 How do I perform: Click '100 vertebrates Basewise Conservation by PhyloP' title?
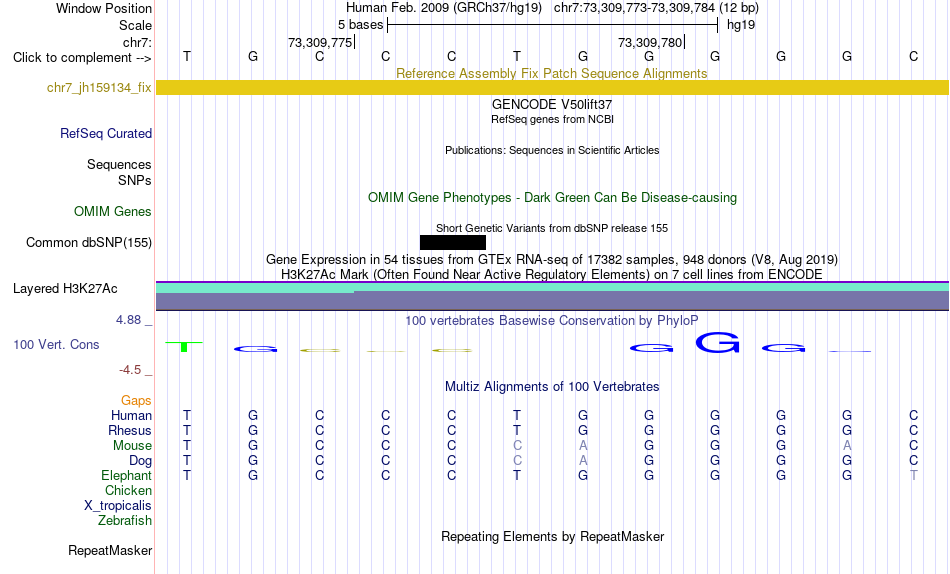[552, 321]
